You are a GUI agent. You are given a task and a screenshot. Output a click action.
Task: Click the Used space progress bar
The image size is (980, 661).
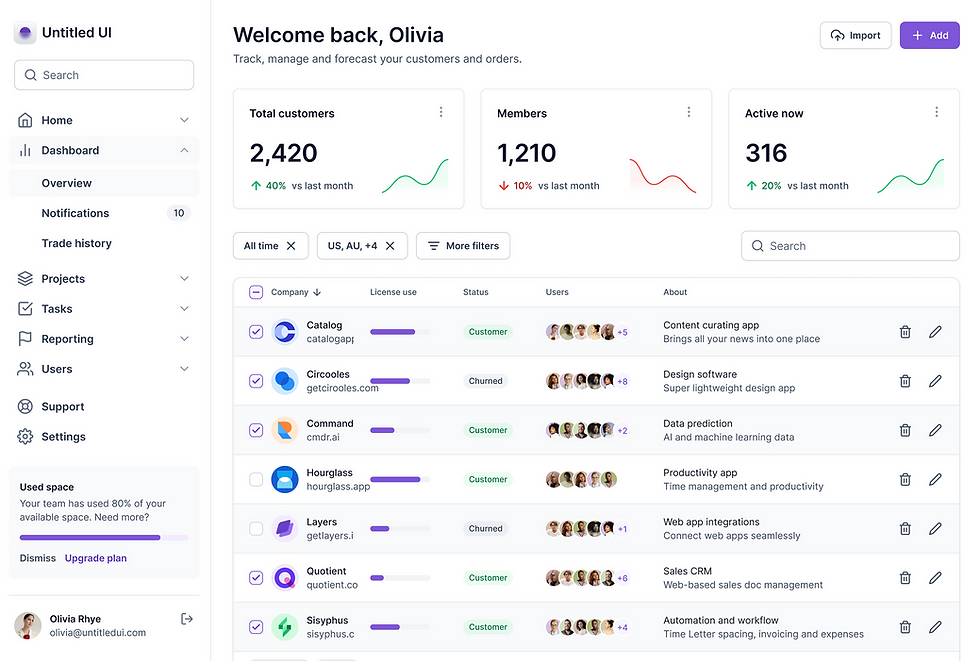(x=104, y=537)
